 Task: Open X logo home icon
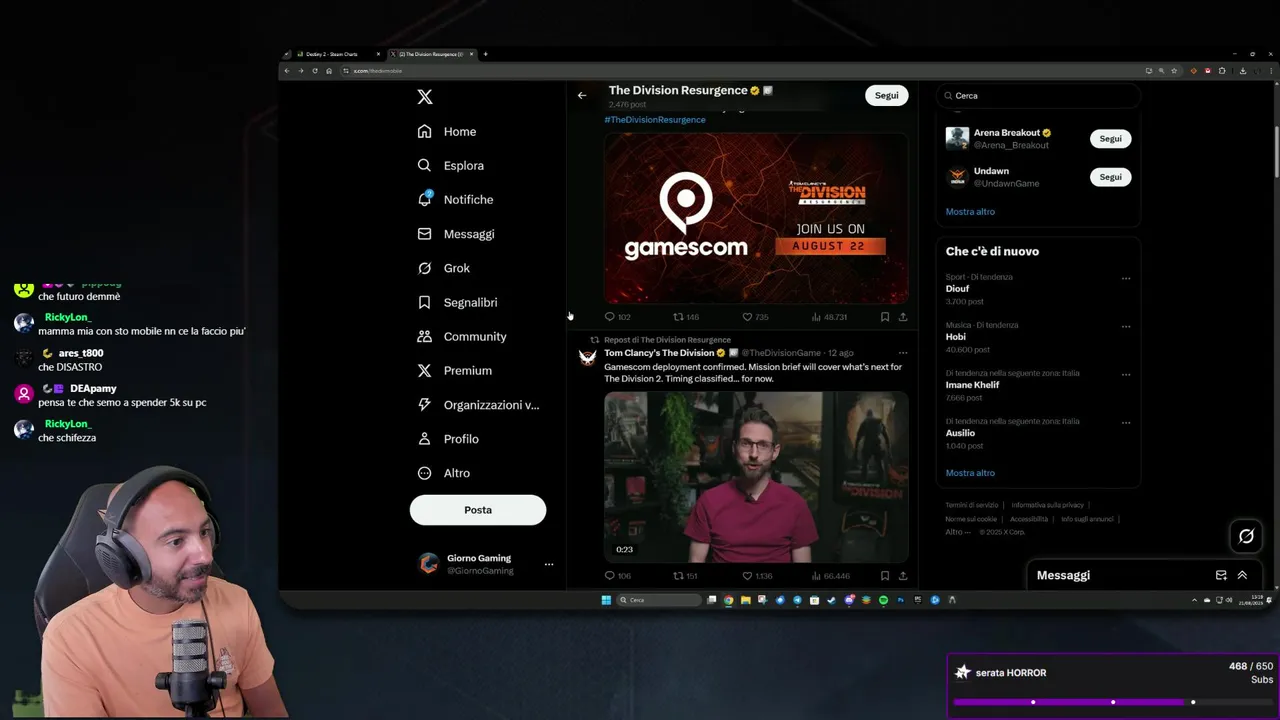pos(425,97)
